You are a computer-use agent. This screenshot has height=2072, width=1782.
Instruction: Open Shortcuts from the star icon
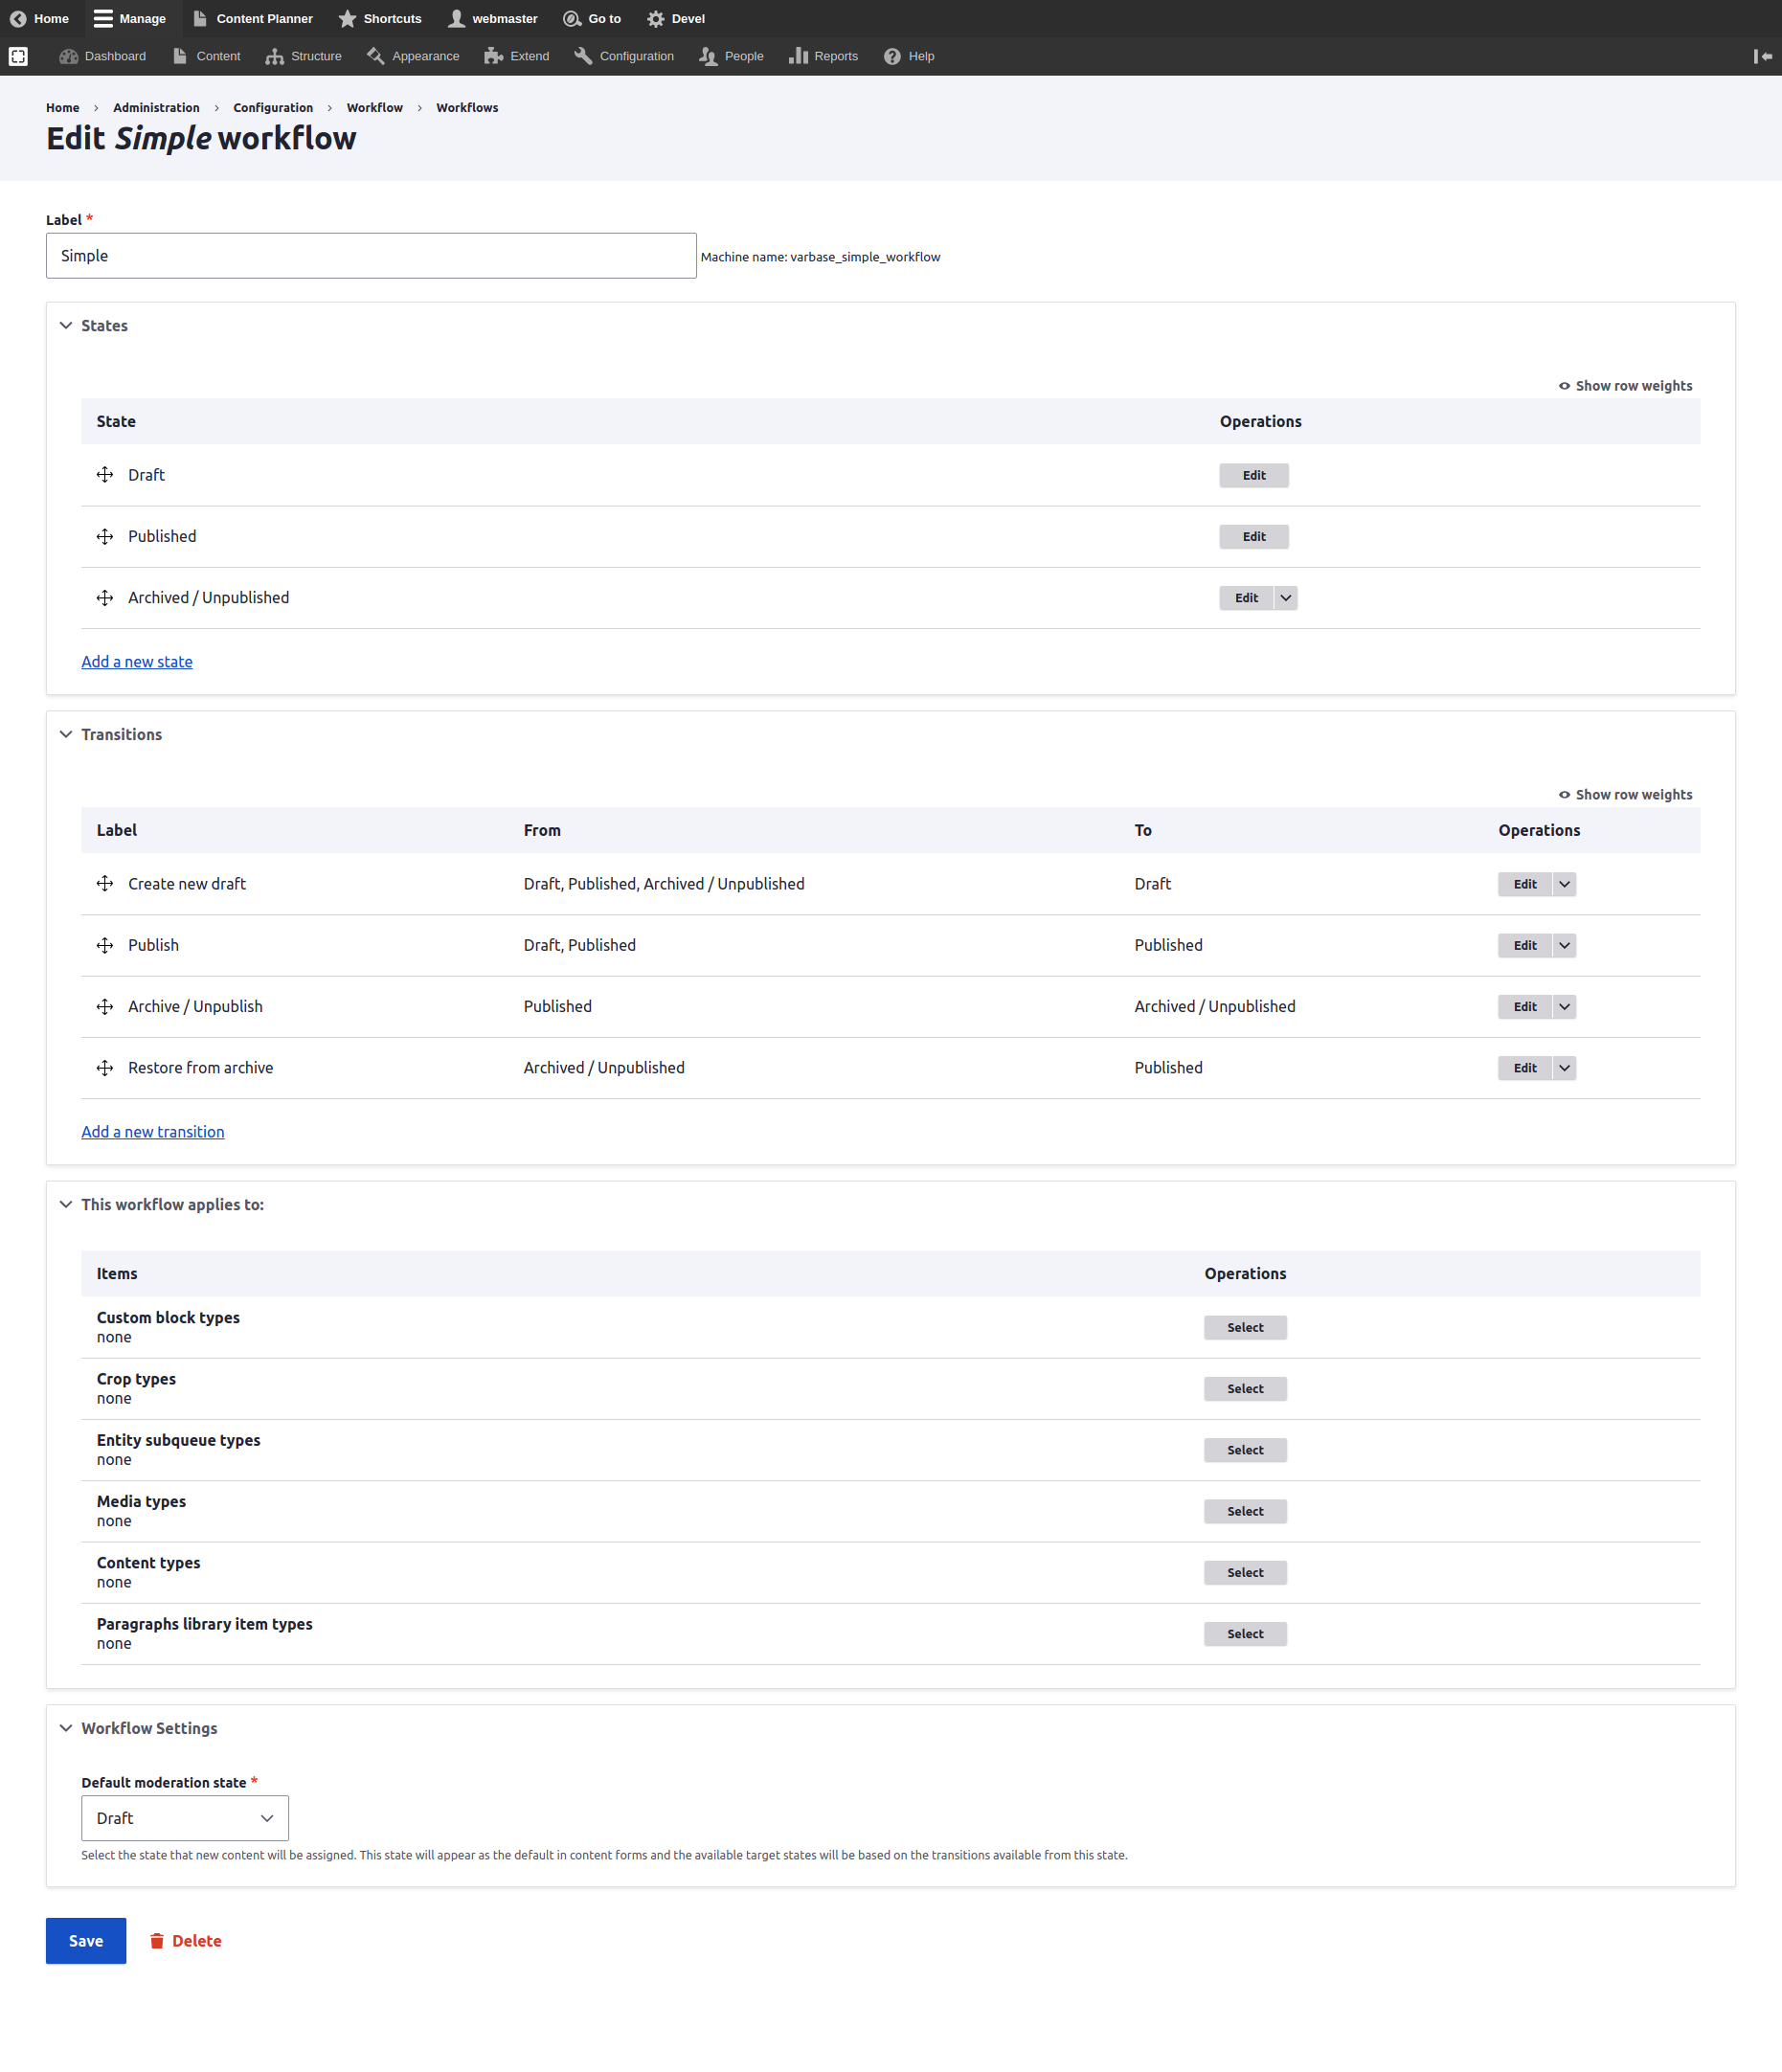347,18
